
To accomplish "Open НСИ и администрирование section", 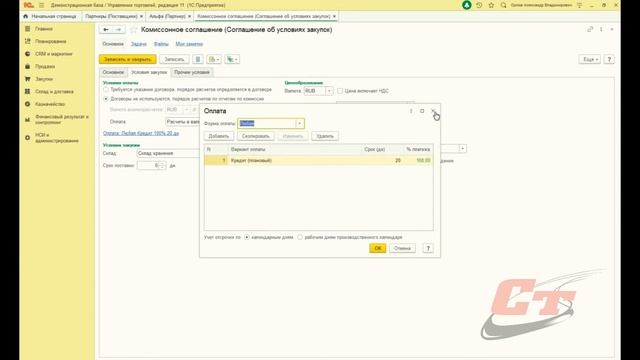I will [56, 138].
